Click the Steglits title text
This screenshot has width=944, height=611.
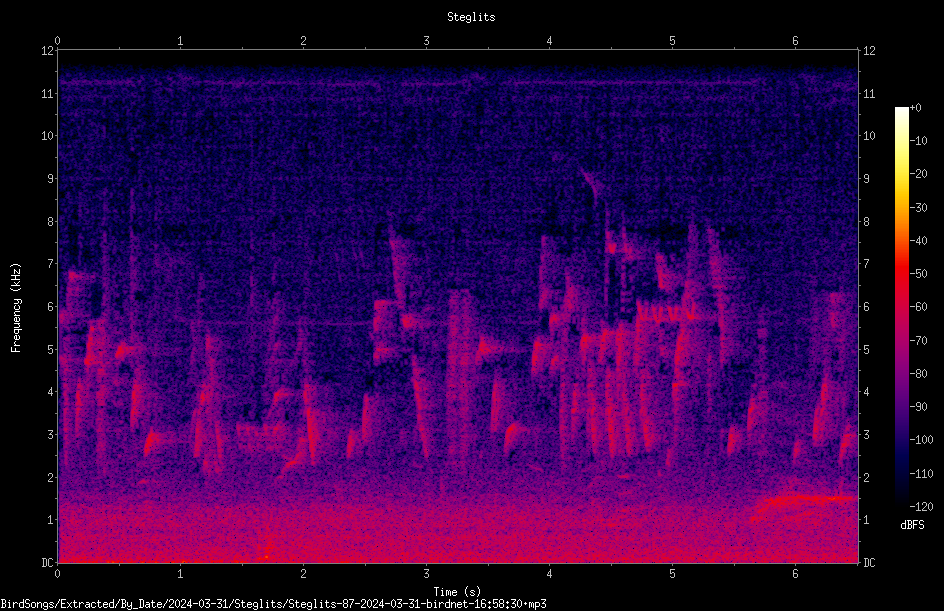click(x=471, y=17)
